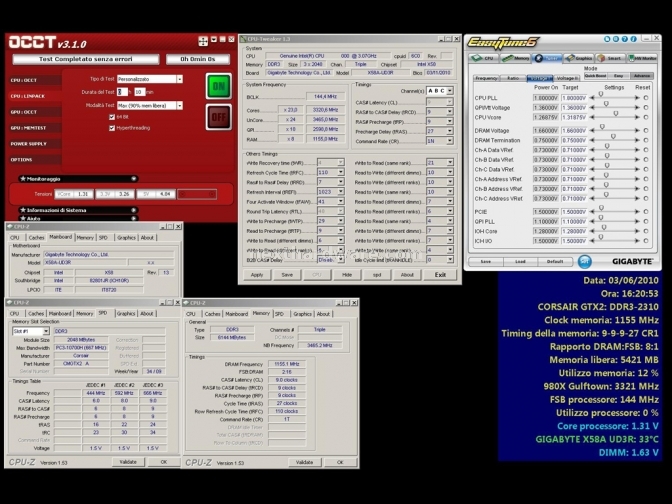Screen dimensions: 672x504
Task: Click left arrow of IOH Core slider
Action: pos(592,231)
